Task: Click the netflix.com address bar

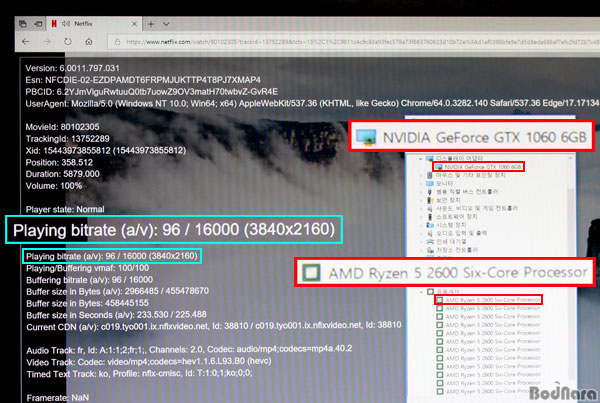Action: coord(354,42)
